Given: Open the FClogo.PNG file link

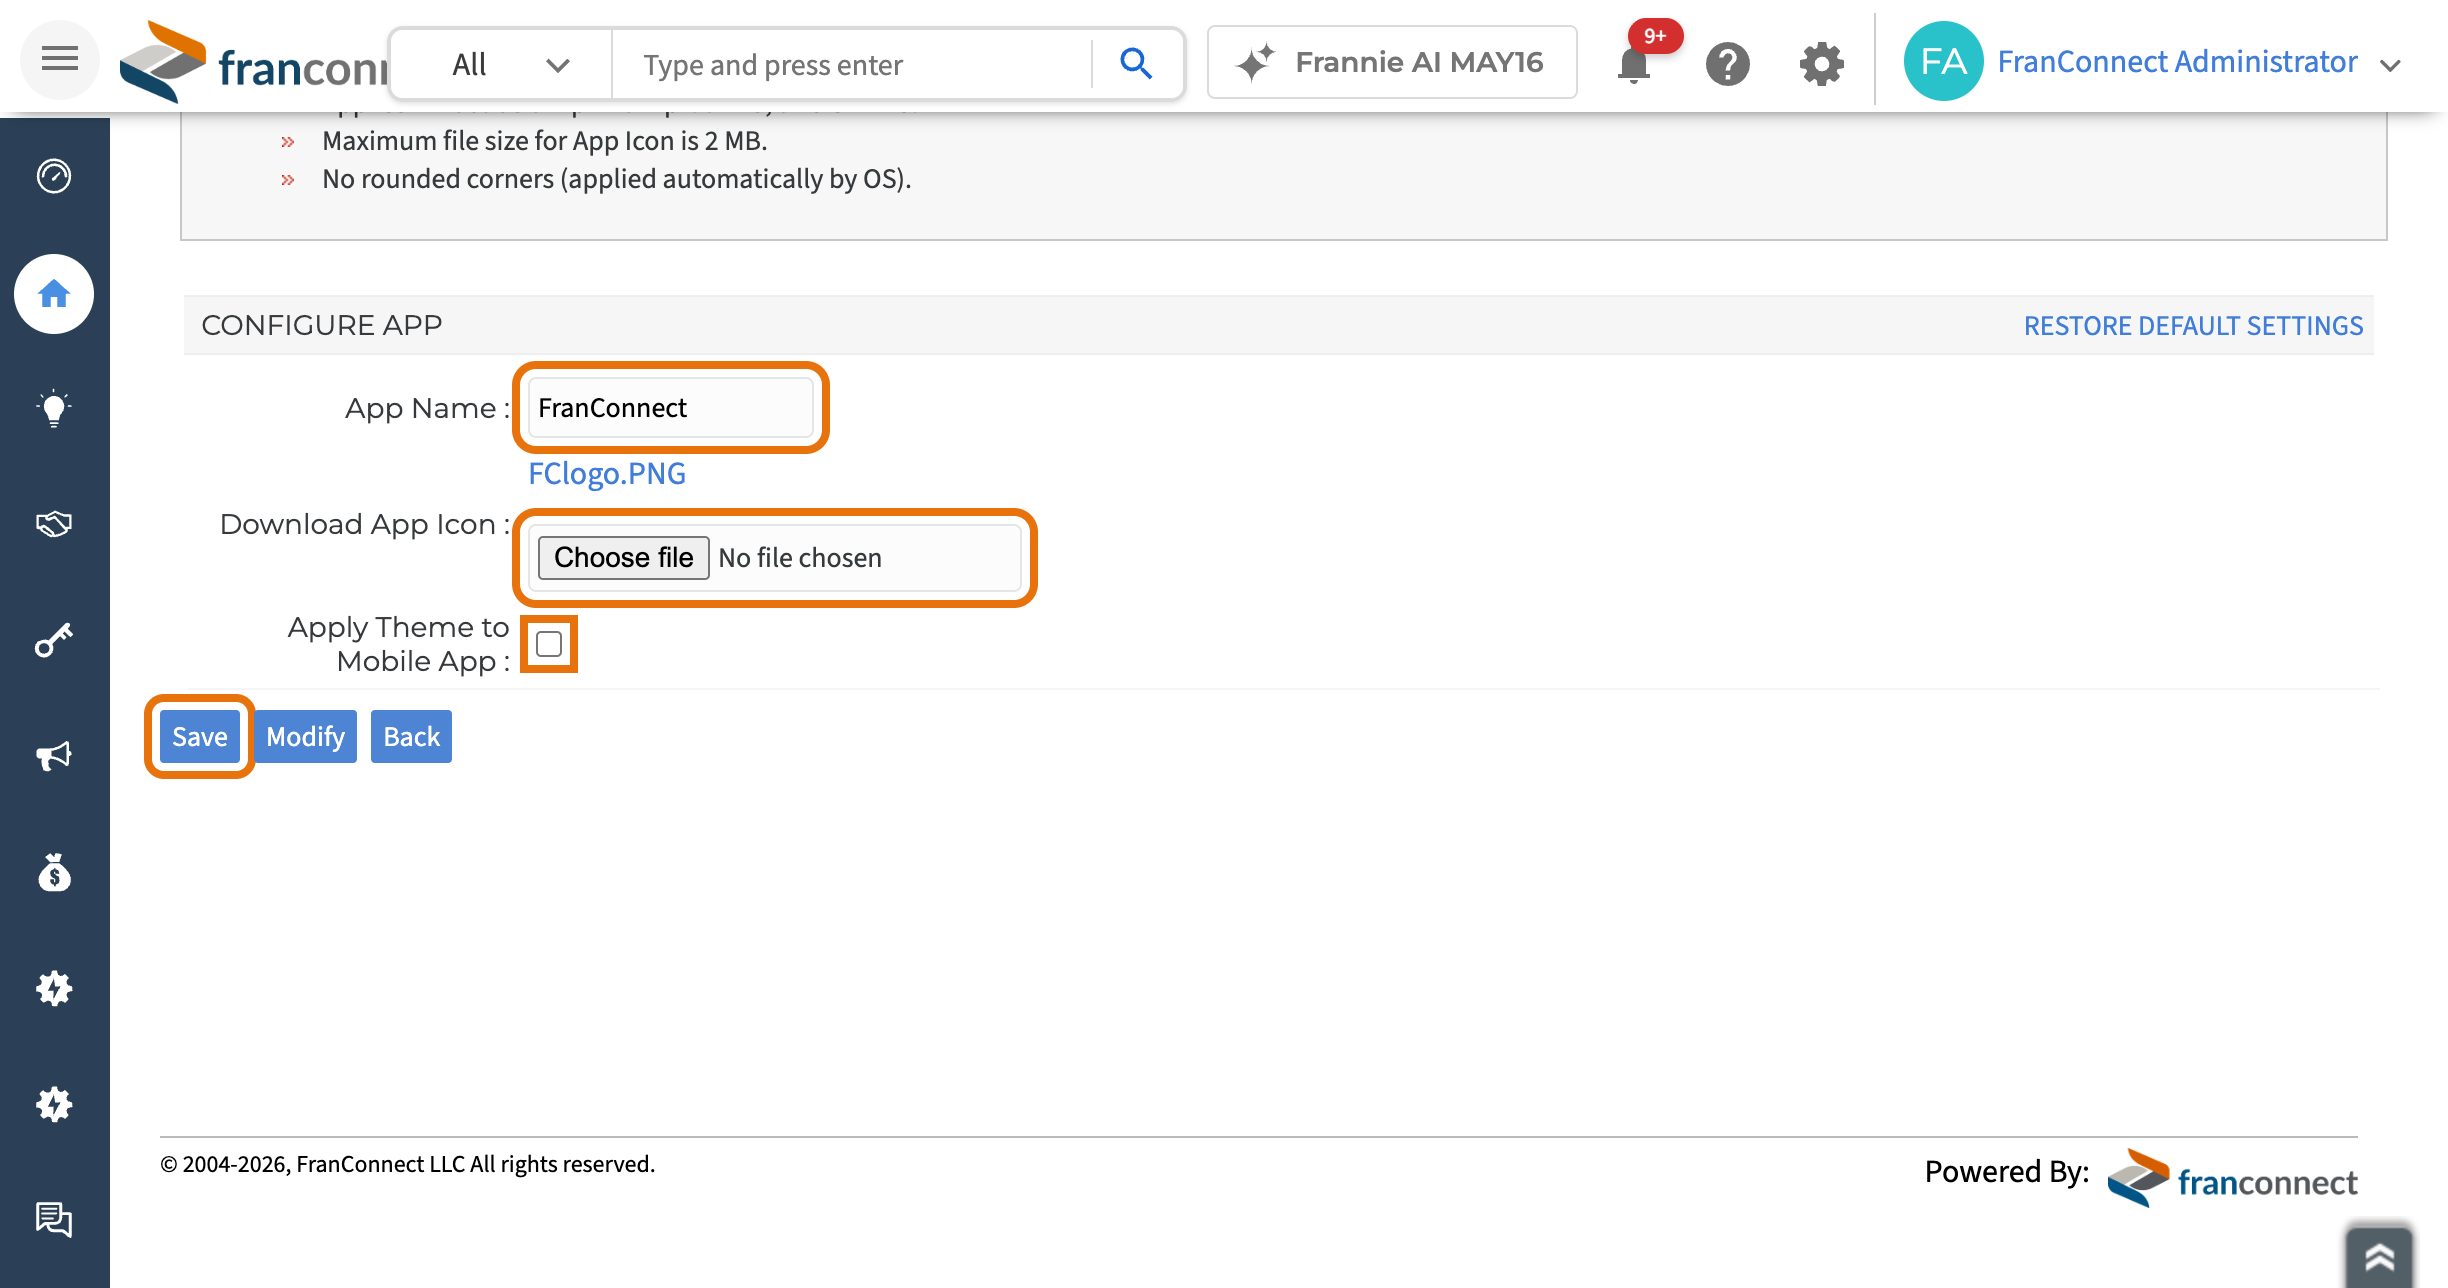Looking at the screenshot, I should (x=607, y=473).
